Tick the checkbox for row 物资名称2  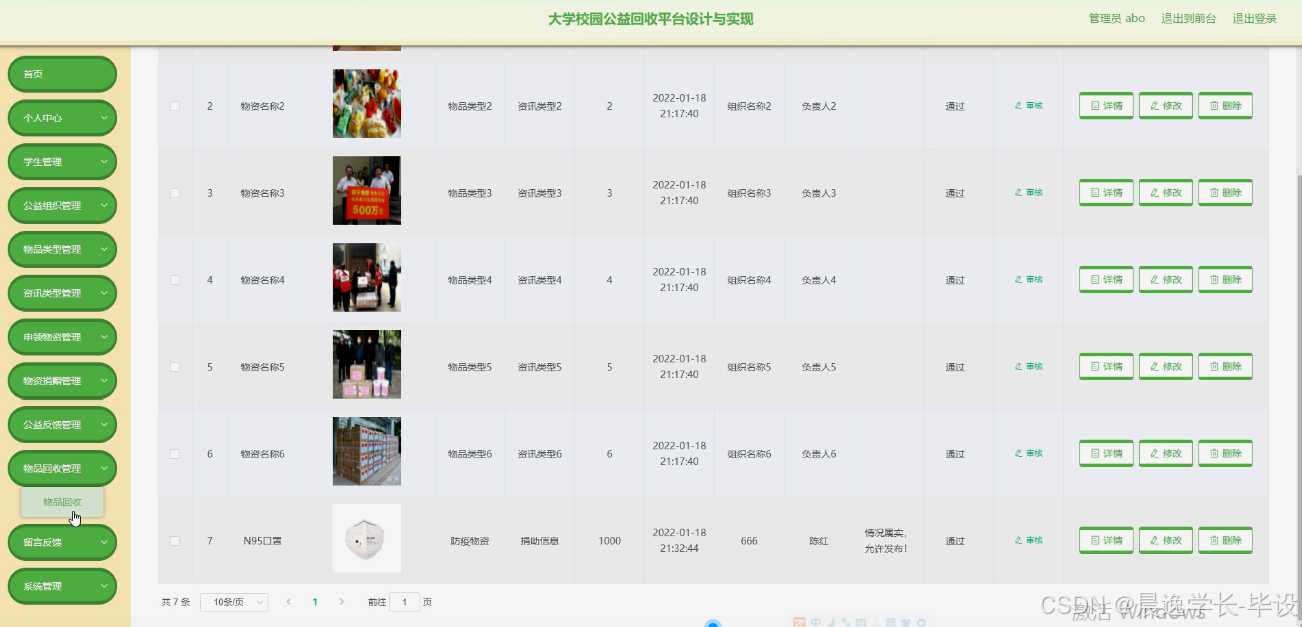click(x=175, y=106)
